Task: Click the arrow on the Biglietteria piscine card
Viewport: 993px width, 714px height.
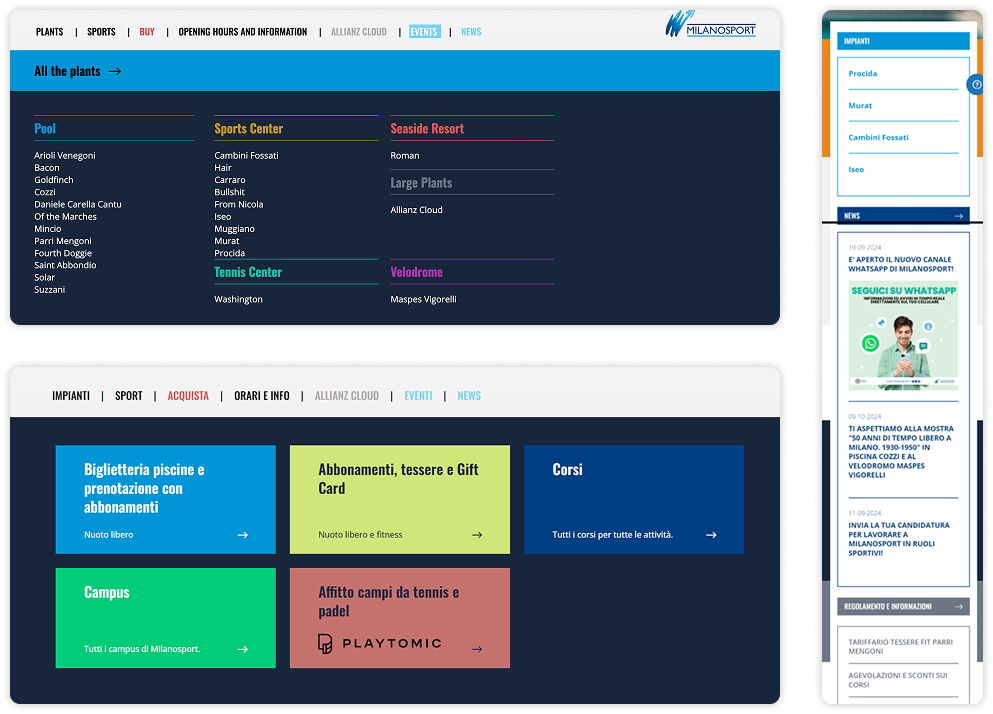Action: (x=242, y=534)
